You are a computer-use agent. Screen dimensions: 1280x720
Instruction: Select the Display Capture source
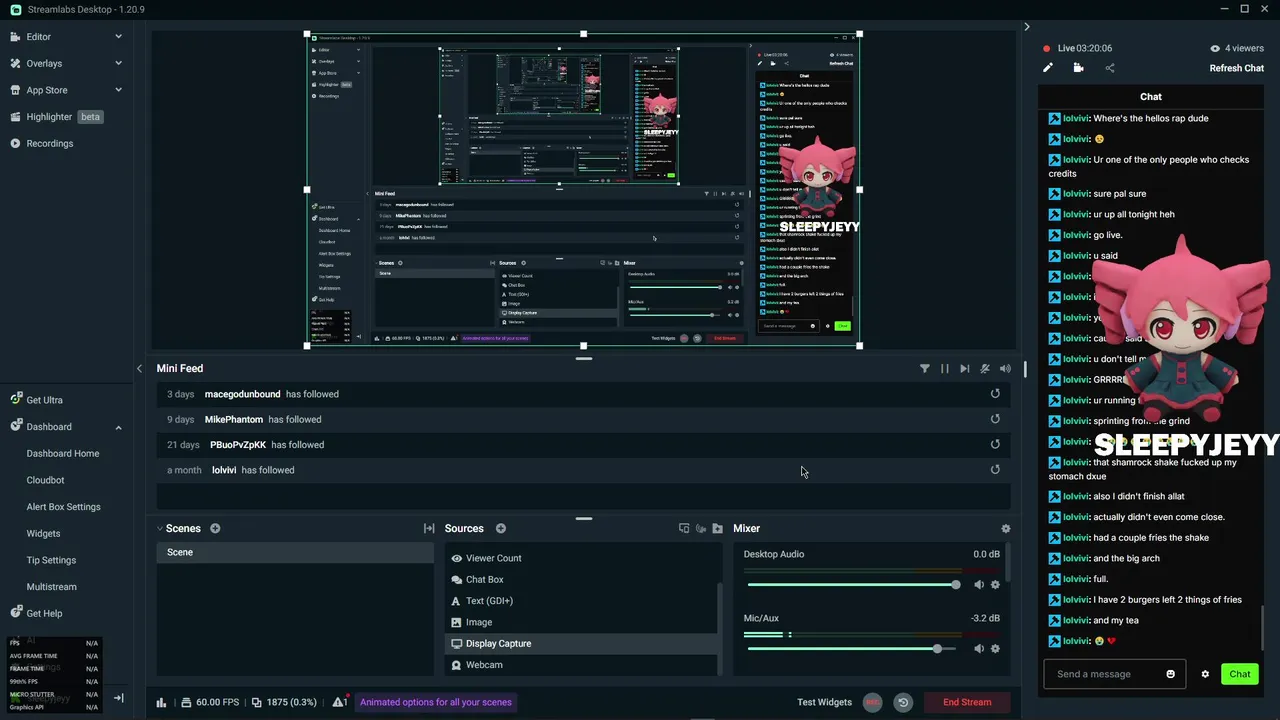(x=581, y=644)
